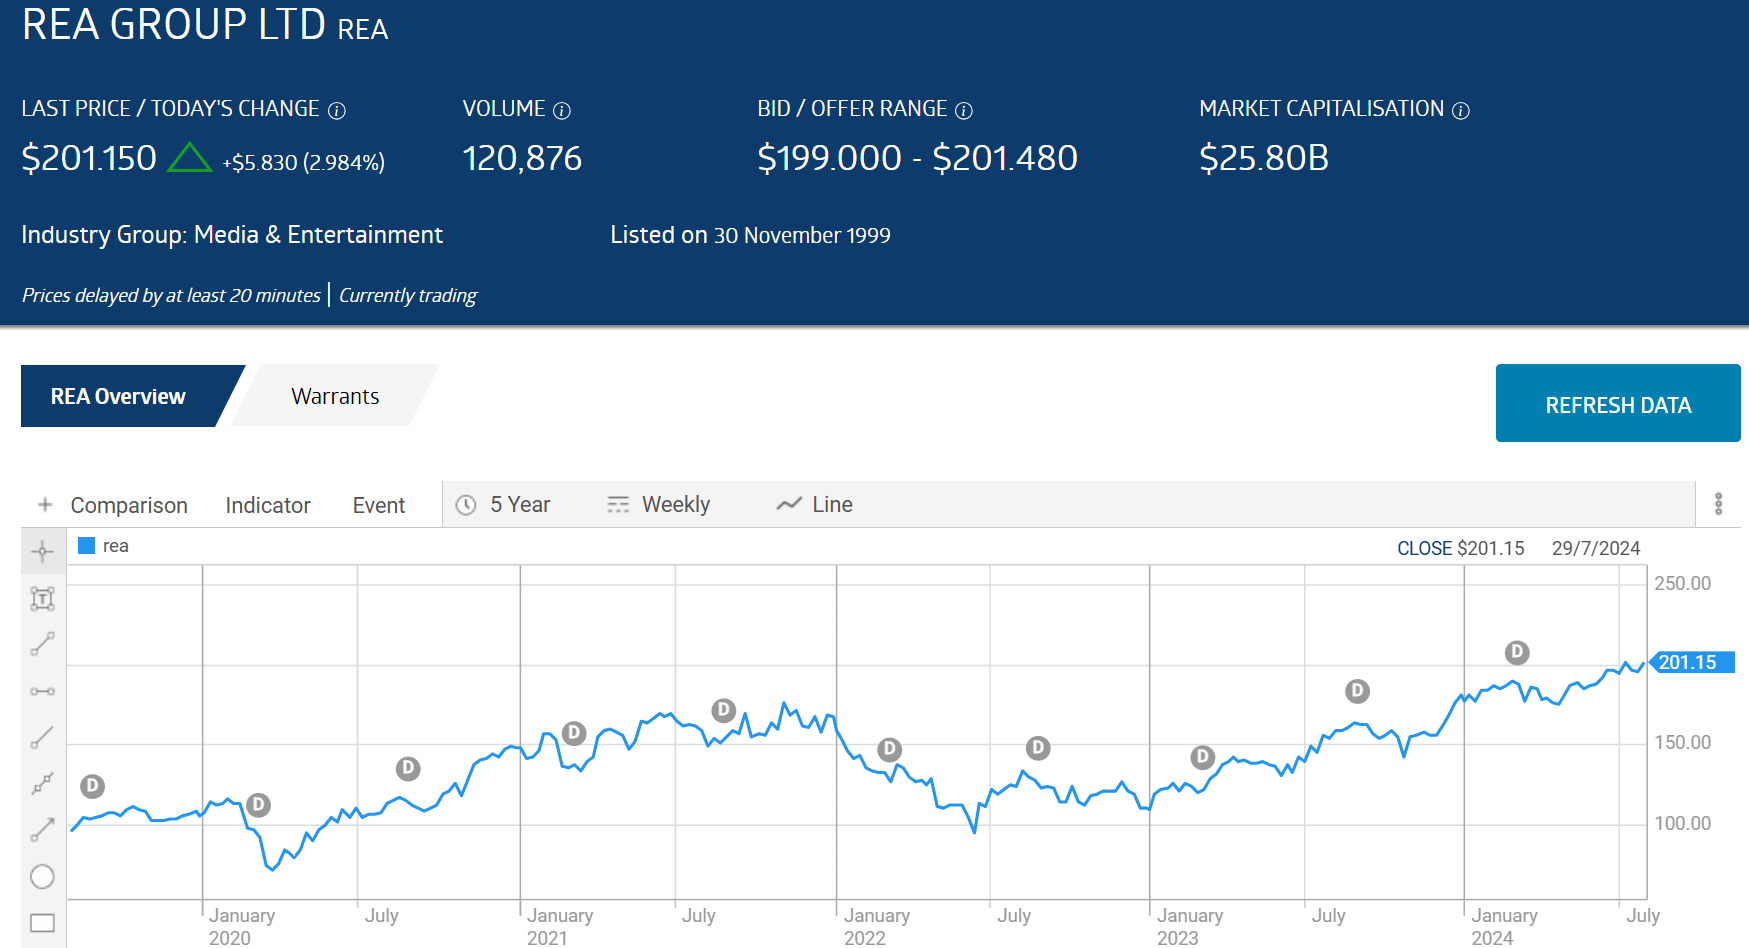1749x948 pixels.
Task: Select the line segment drawing tool
Action: (x=42, y=644)
